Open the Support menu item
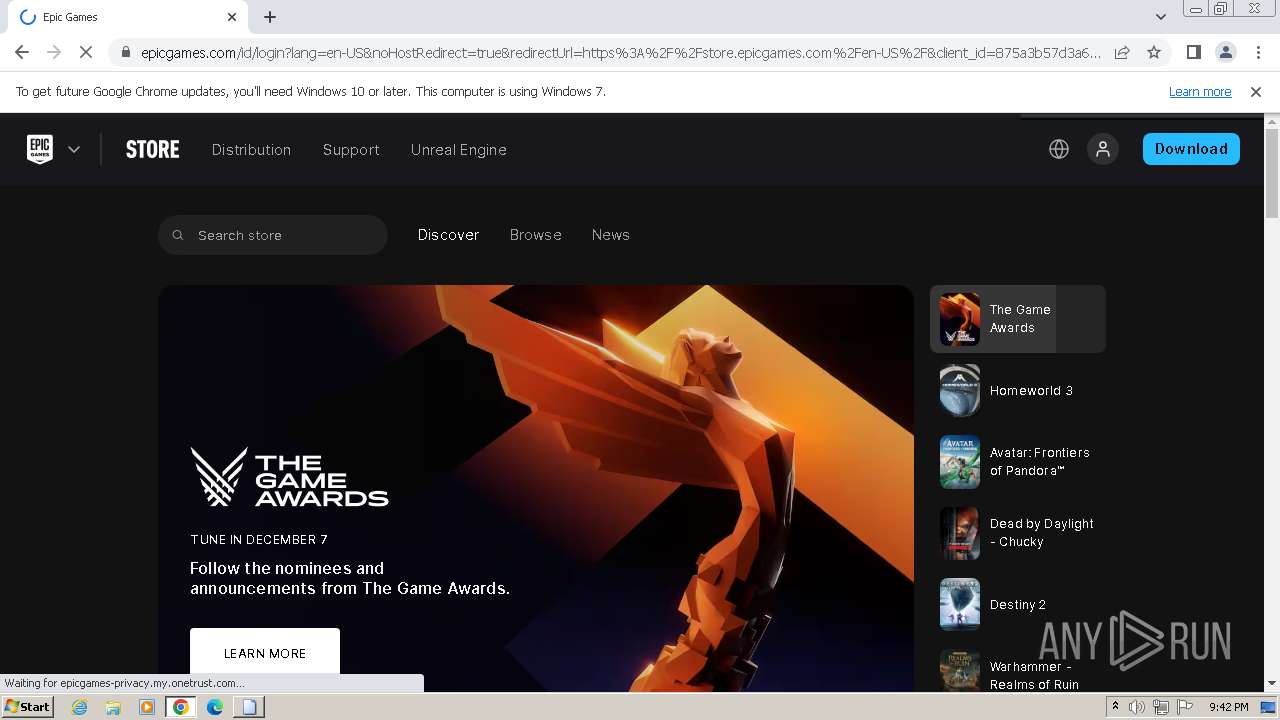Screen dimensions: 1280x720 pyautogui.click(x=351, y=149)
